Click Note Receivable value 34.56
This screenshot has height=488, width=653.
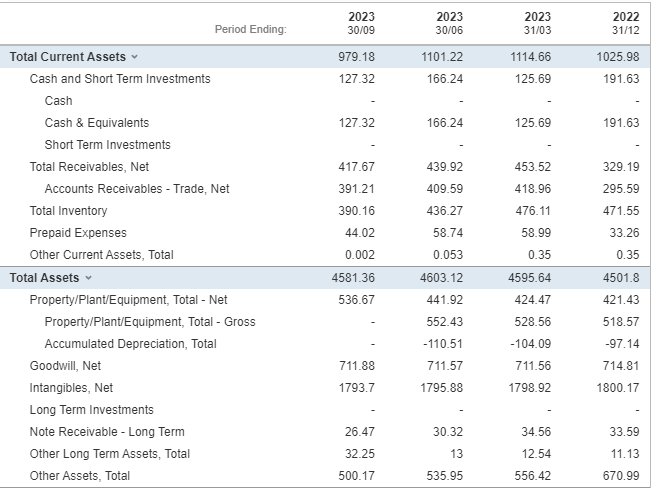(536, 432)
